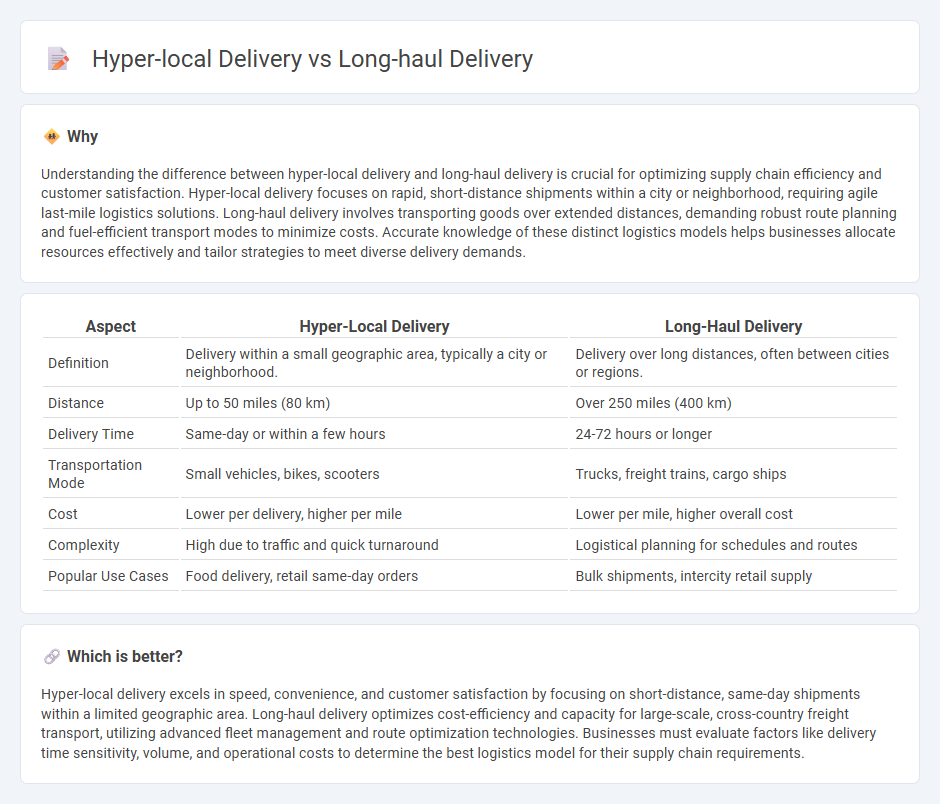Select the Popular Use Cases row label
The width and height of the screenshot is (940, 804).
(109, 576)
